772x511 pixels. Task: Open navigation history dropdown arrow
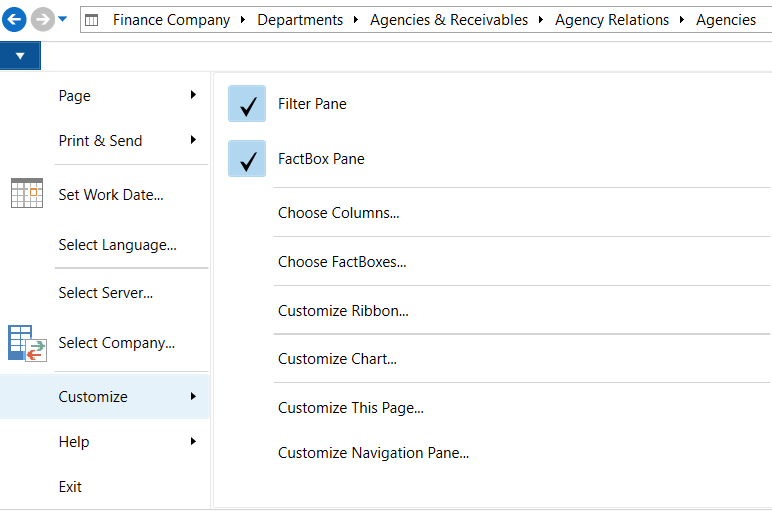(x=63, y=19)
